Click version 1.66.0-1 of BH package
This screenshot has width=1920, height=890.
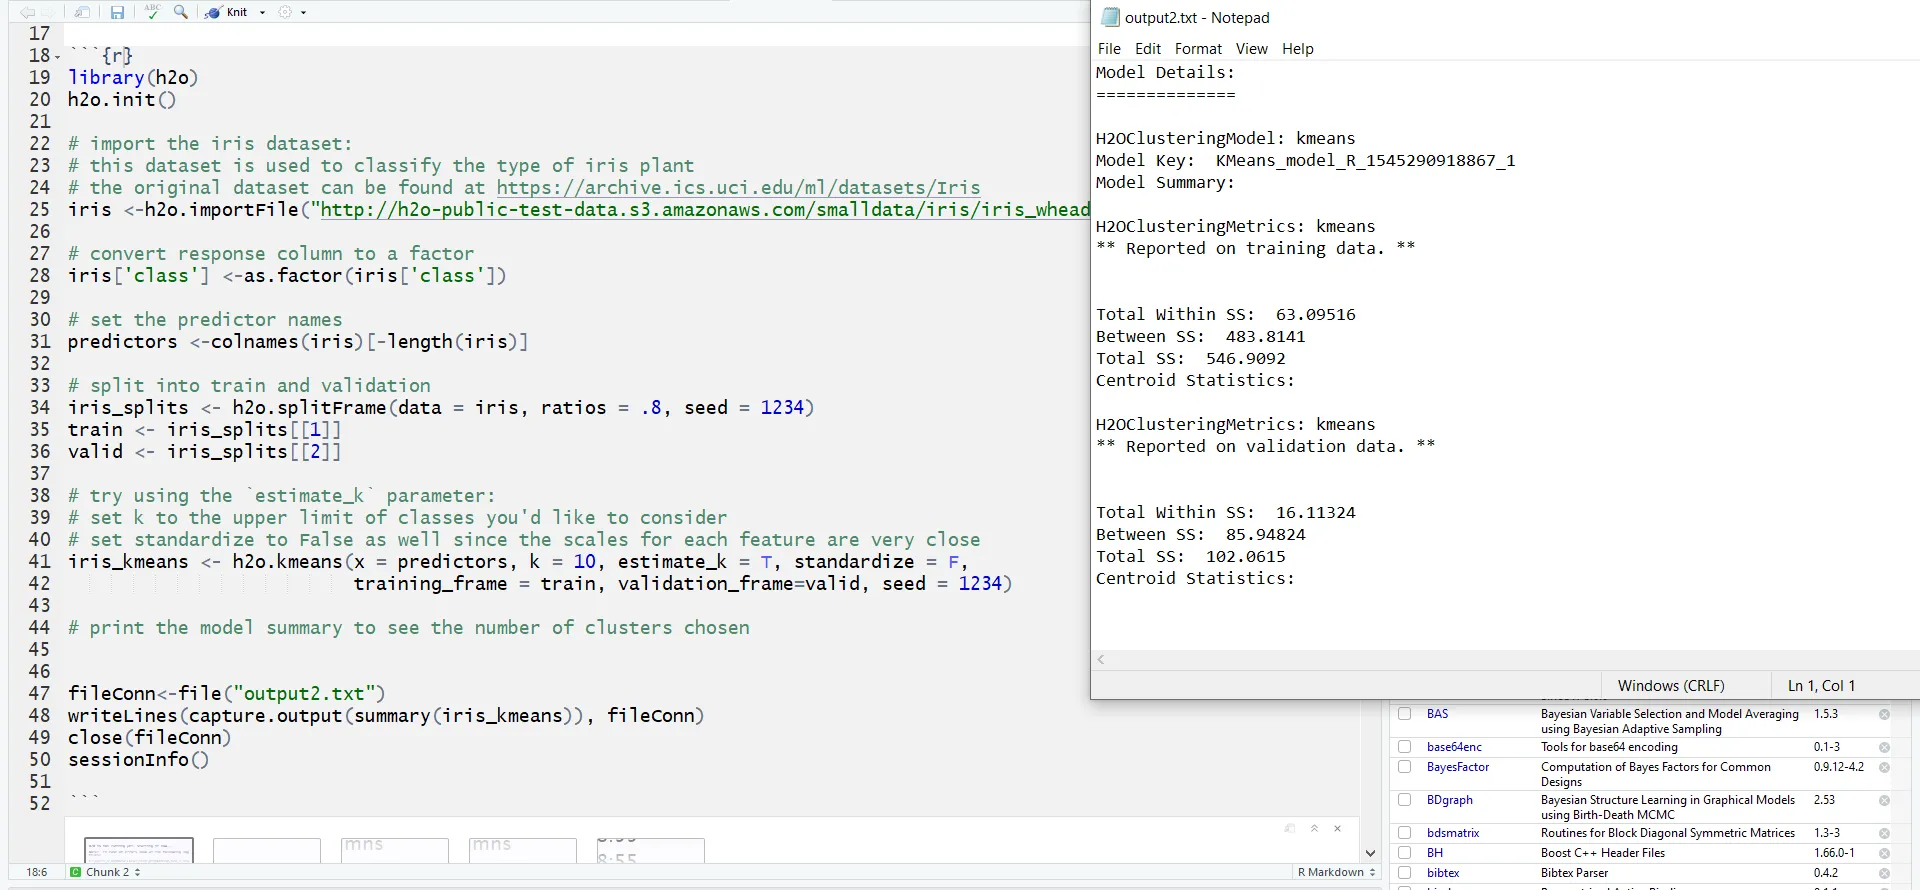1834,853
